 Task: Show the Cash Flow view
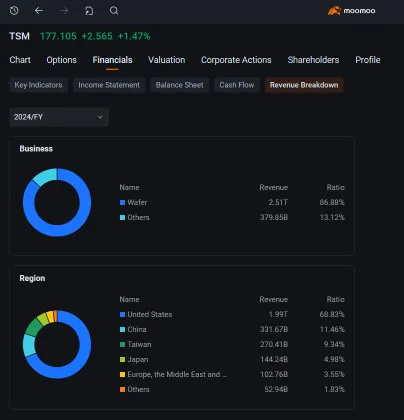coord(237,85)
